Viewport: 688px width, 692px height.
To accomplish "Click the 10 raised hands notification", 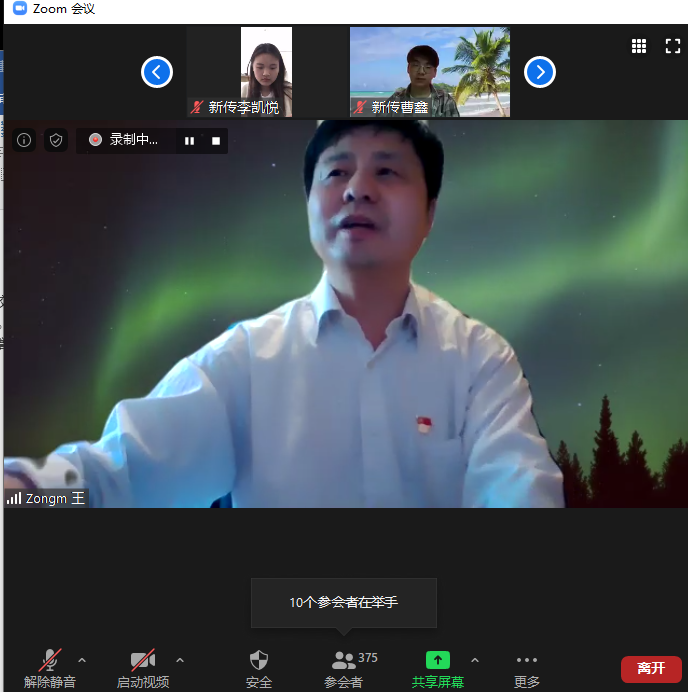I will pyautogui.click(x=343, y=602).
